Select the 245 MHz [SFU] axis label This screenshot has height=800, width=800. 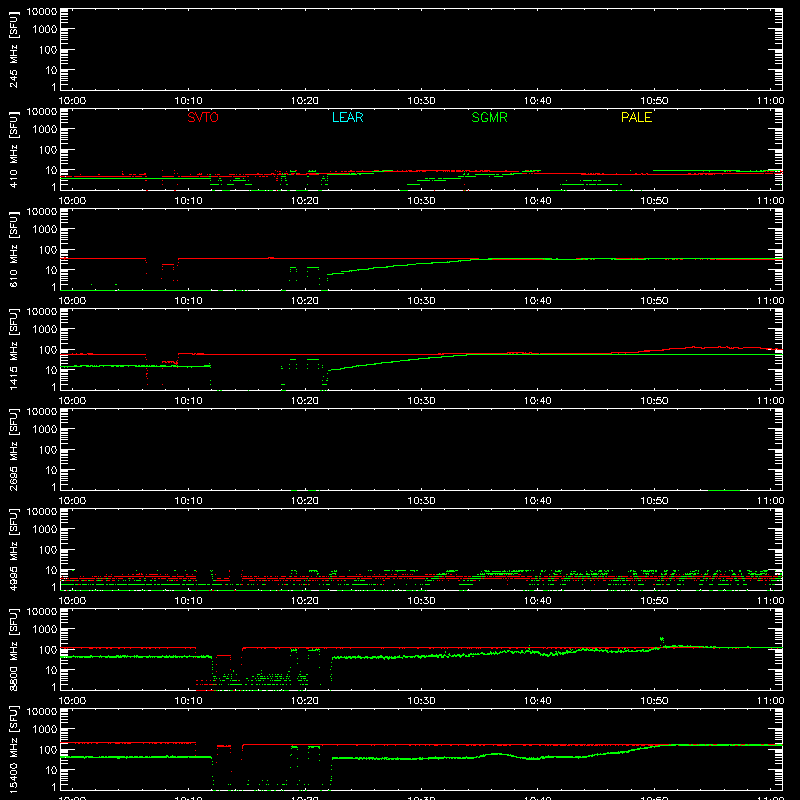13,49
